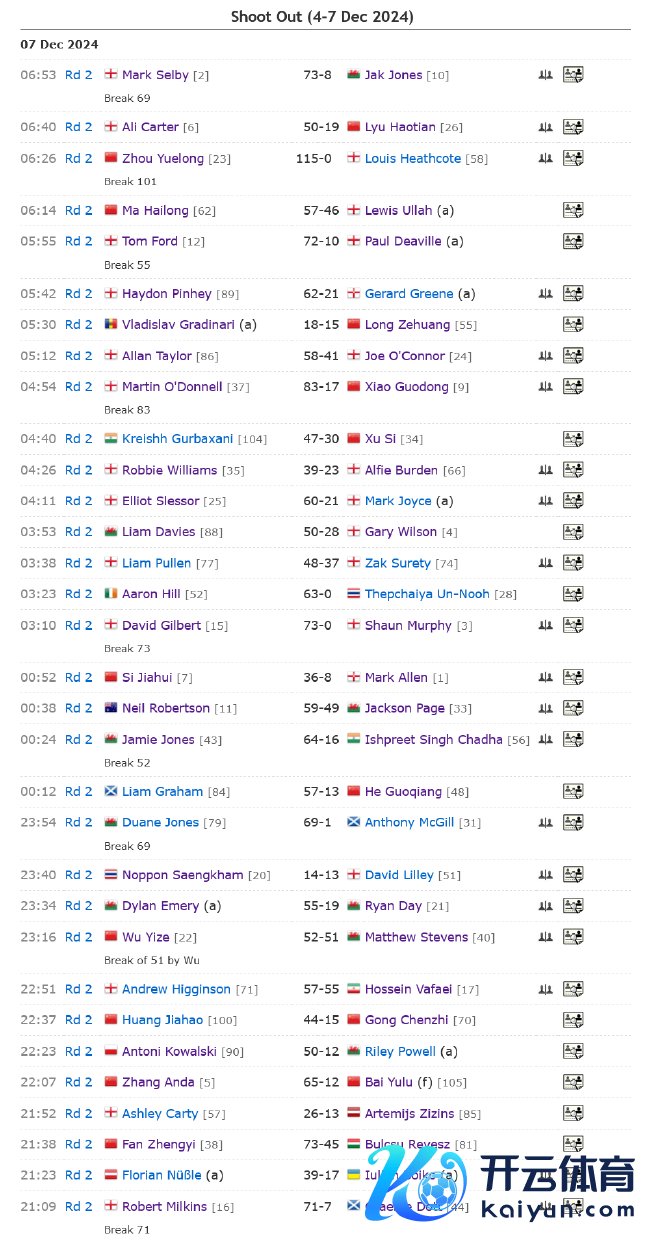Open Anthony McGill's player link

[409, 822]
